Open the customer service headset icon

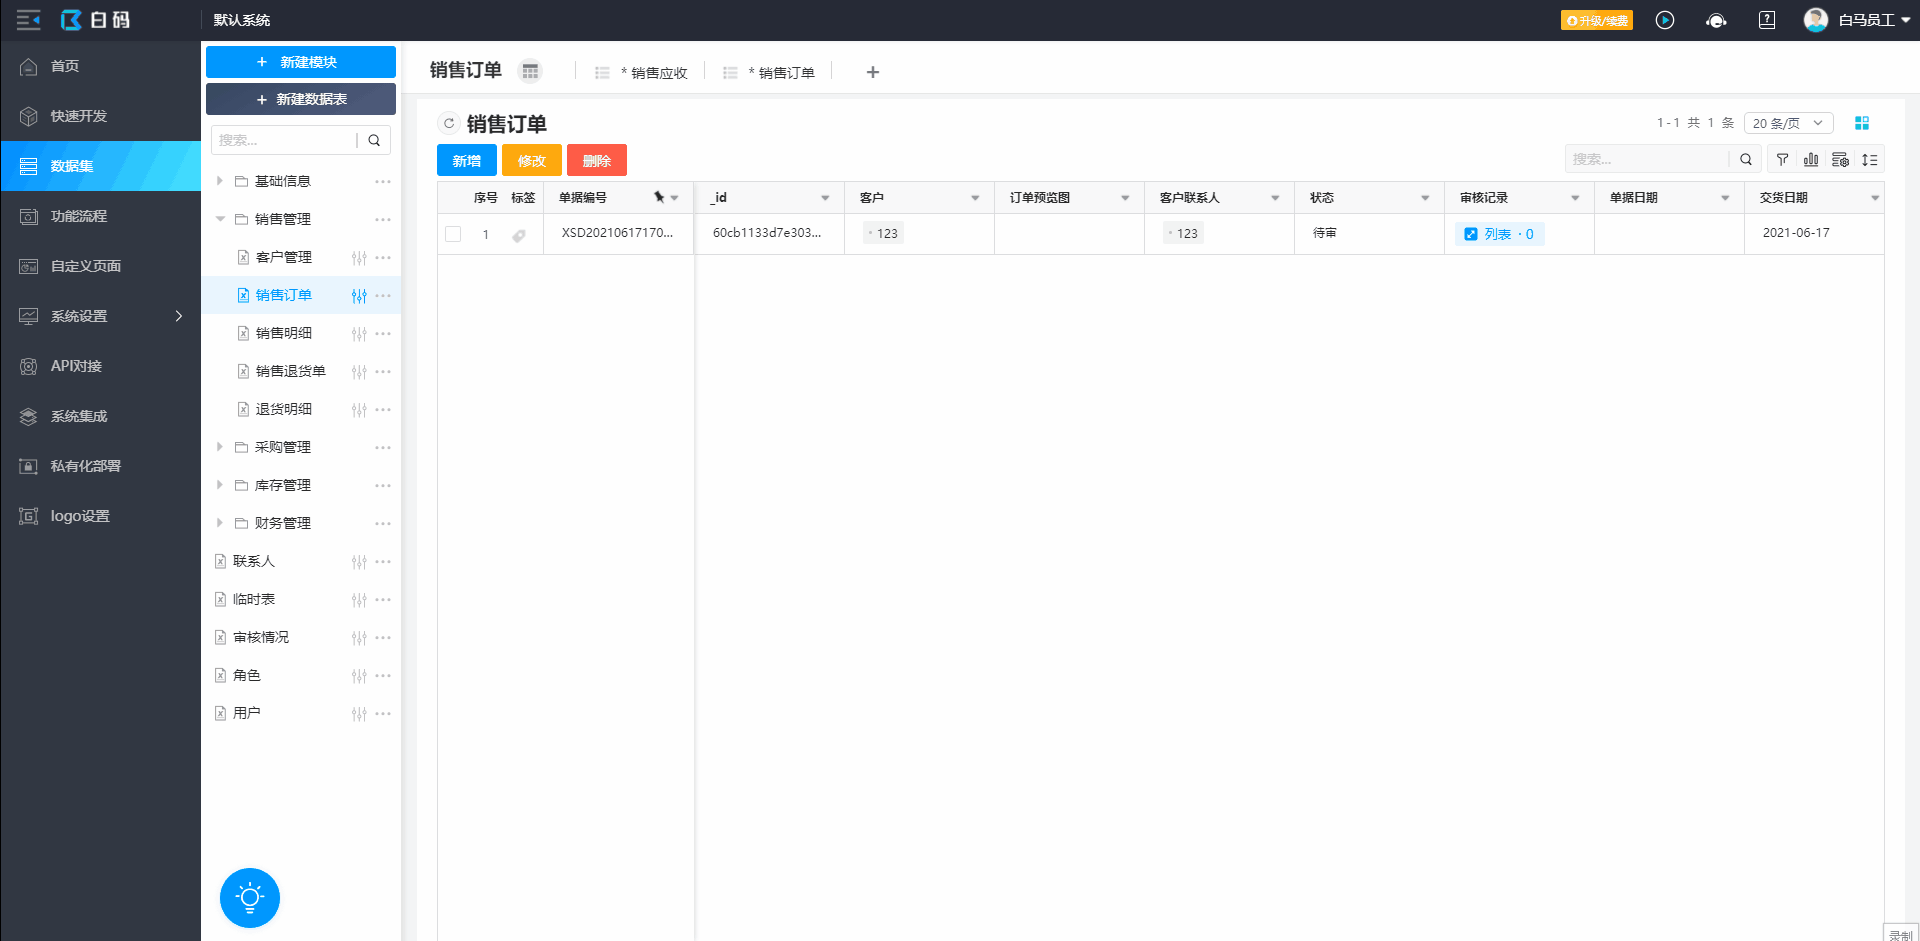[x=1716, y=20]
